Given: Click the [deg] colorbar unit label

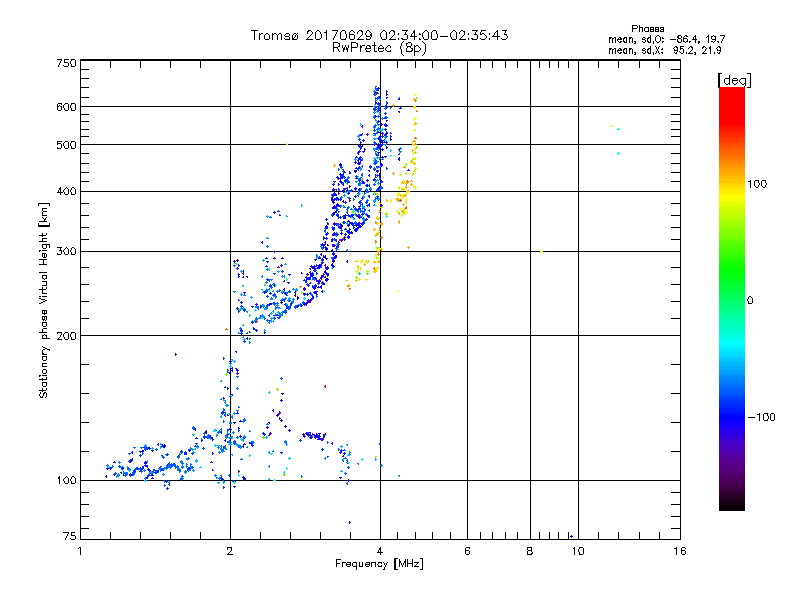Looking at the screenshot, I should 733,79.
